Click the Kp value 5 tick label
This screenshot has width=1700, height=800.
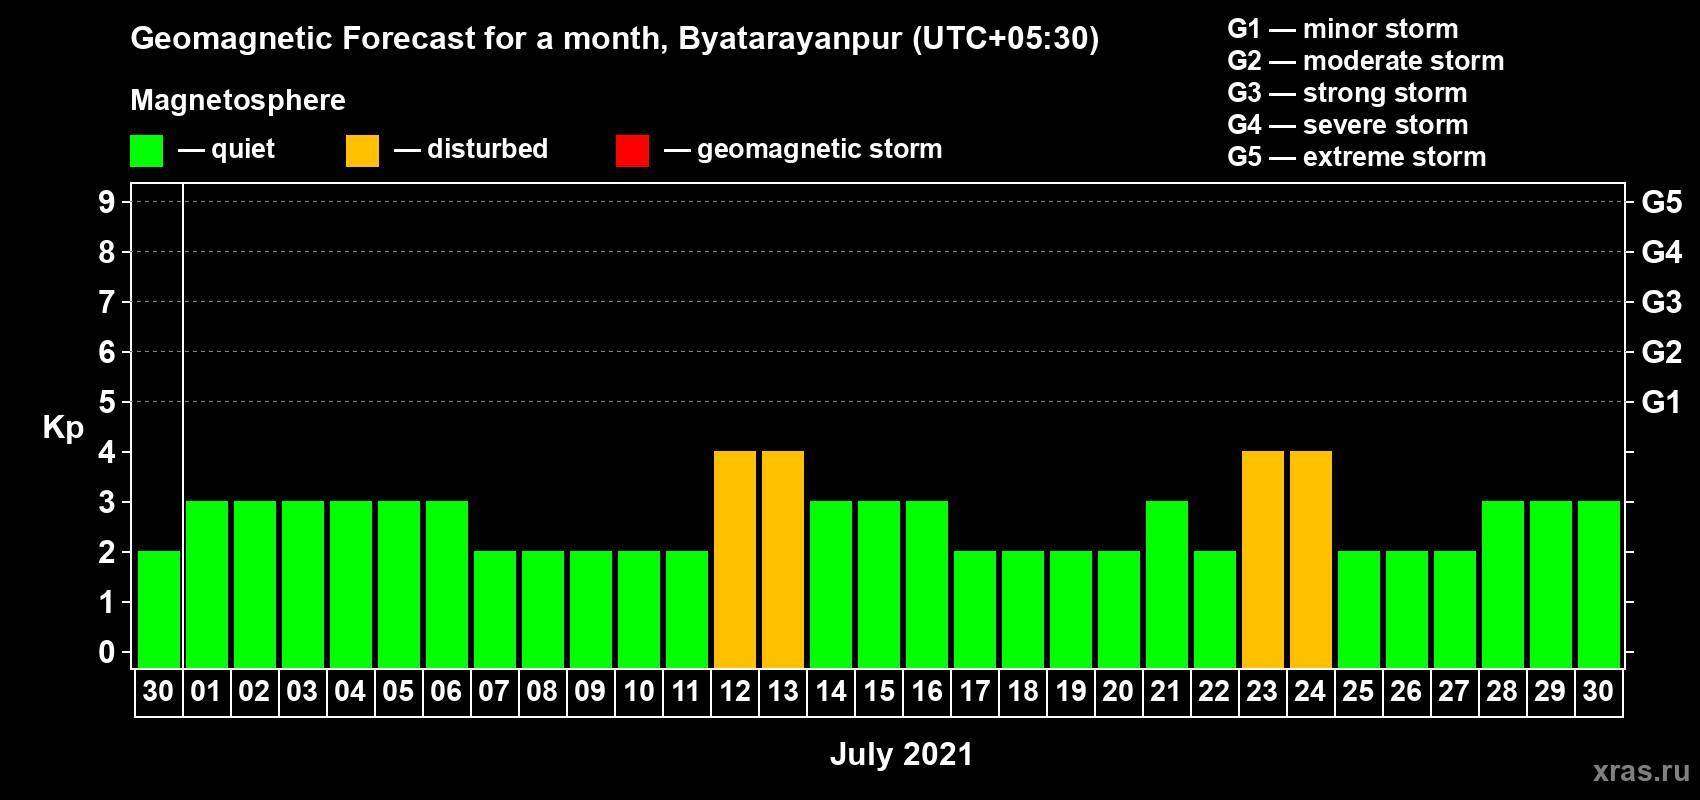point(107,402)
